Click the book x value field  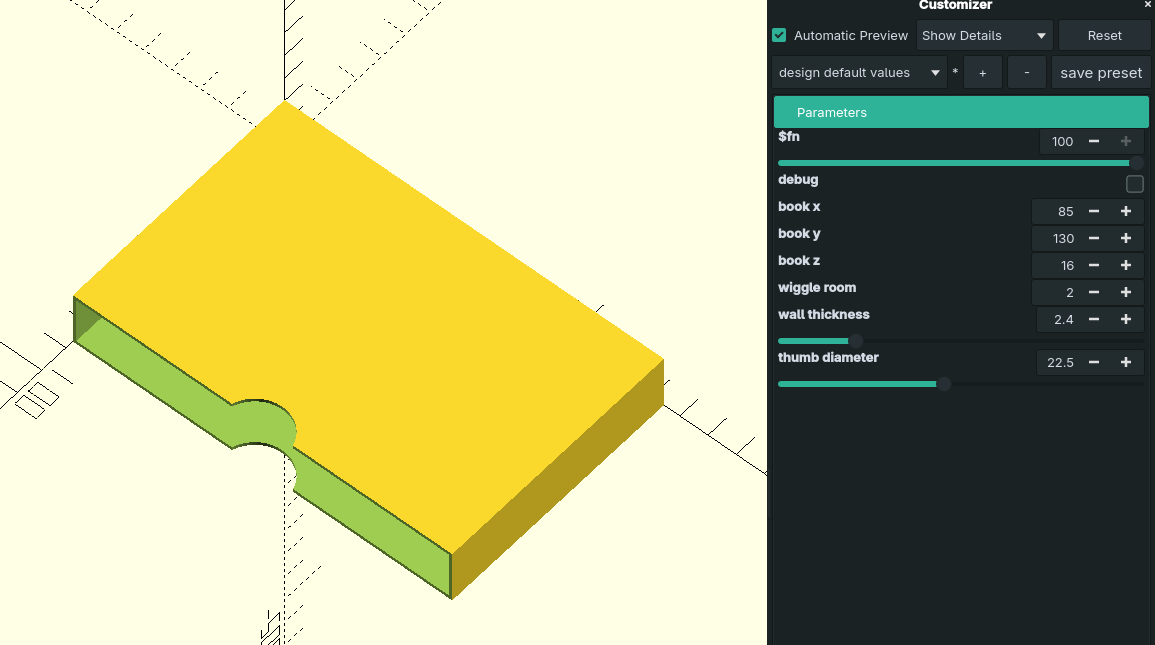point(1057,211)
